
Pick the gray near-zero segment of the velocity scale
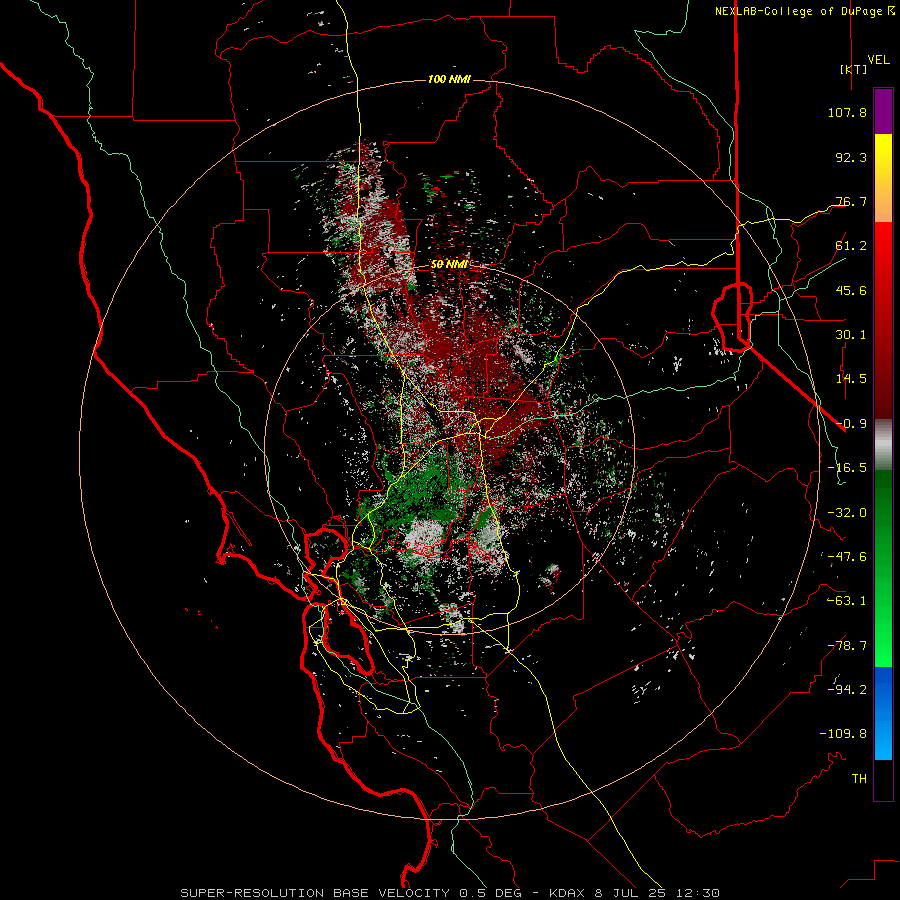pyautogui.click(x=883, y=445)
